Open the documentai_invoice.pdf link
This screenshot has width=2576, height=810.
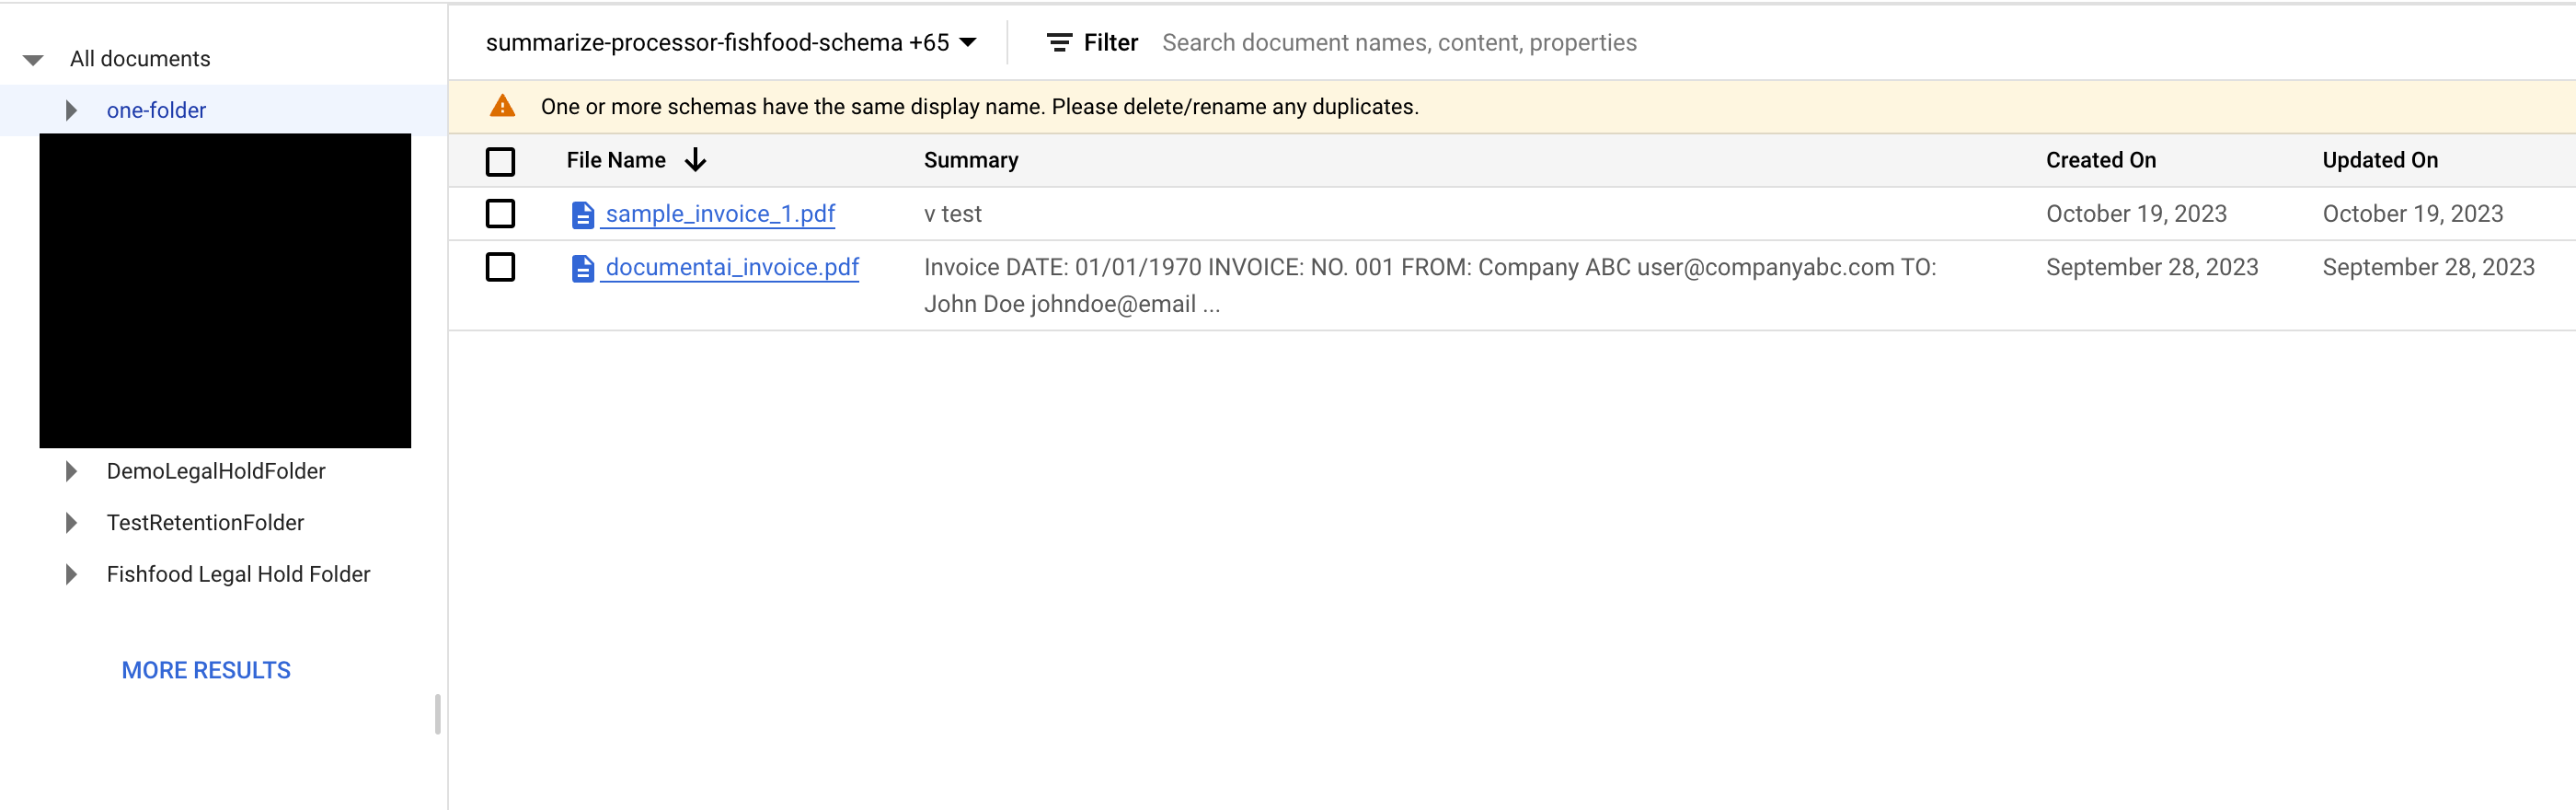[x=732, y=267]
